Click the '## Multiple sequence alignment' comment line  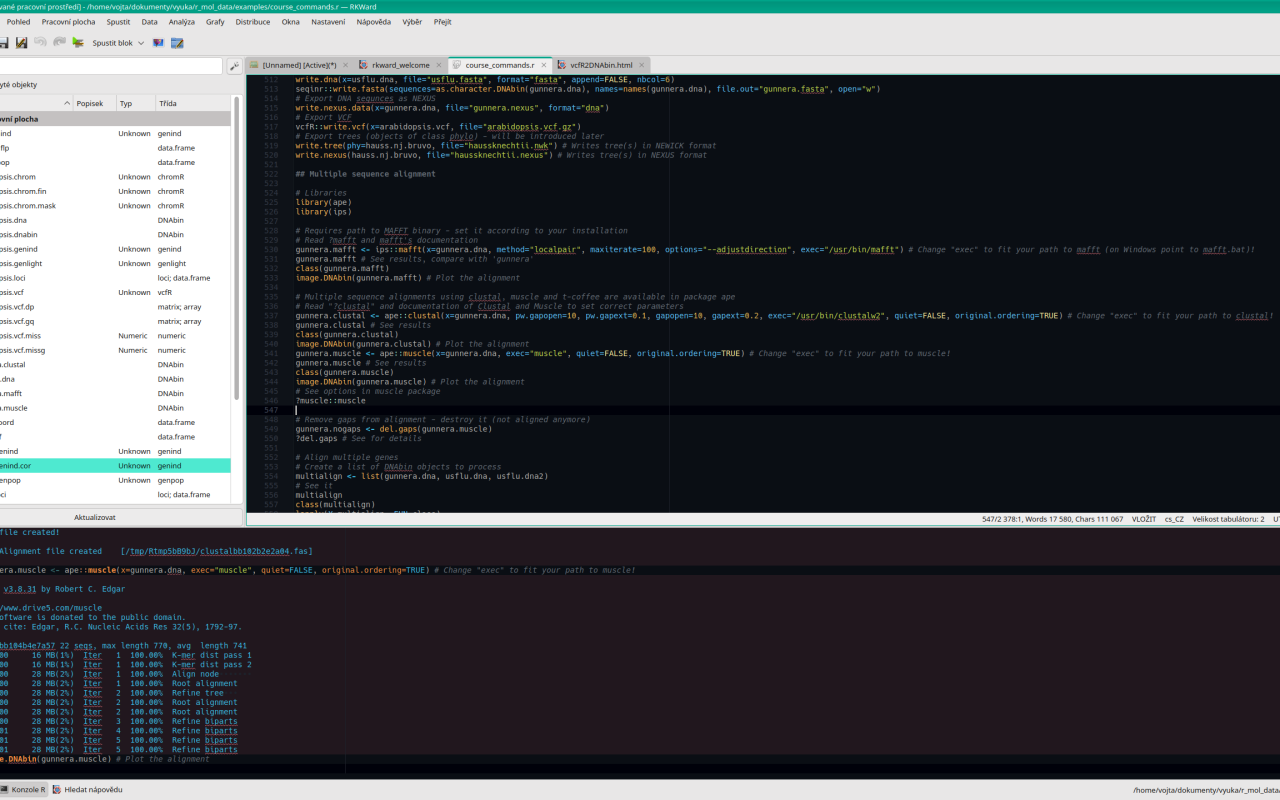(x=365, y=174)
